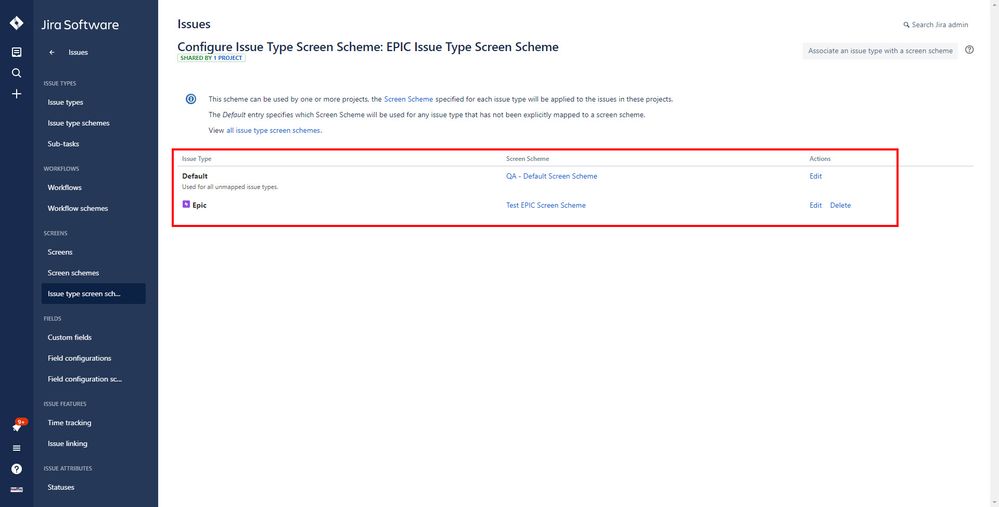Viewport: 999px width, 507px height.
Task: Open the boards icon in the global sidebar
Action: coord(17,52)
